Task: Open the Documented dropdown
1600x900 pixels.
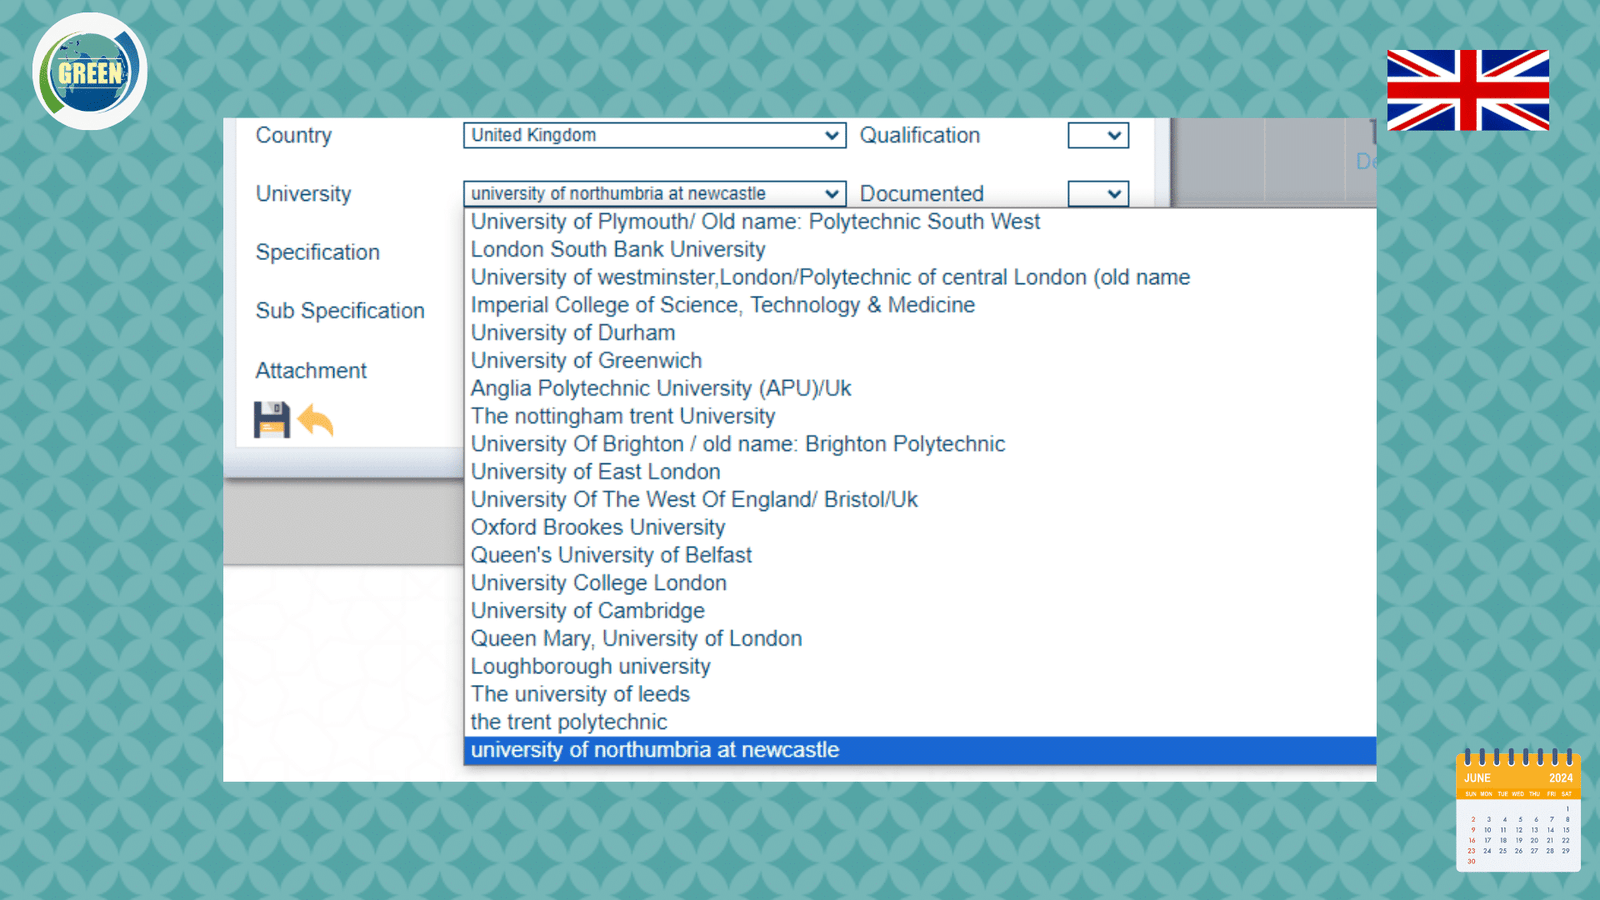Action: coord(1098,193)
